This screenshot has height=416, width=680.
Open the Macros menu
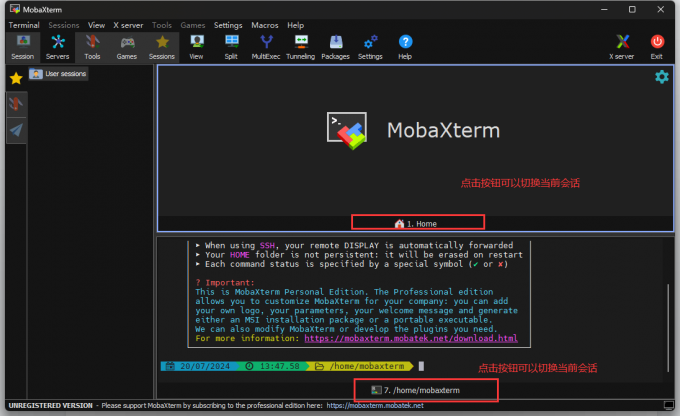(265, 25)
